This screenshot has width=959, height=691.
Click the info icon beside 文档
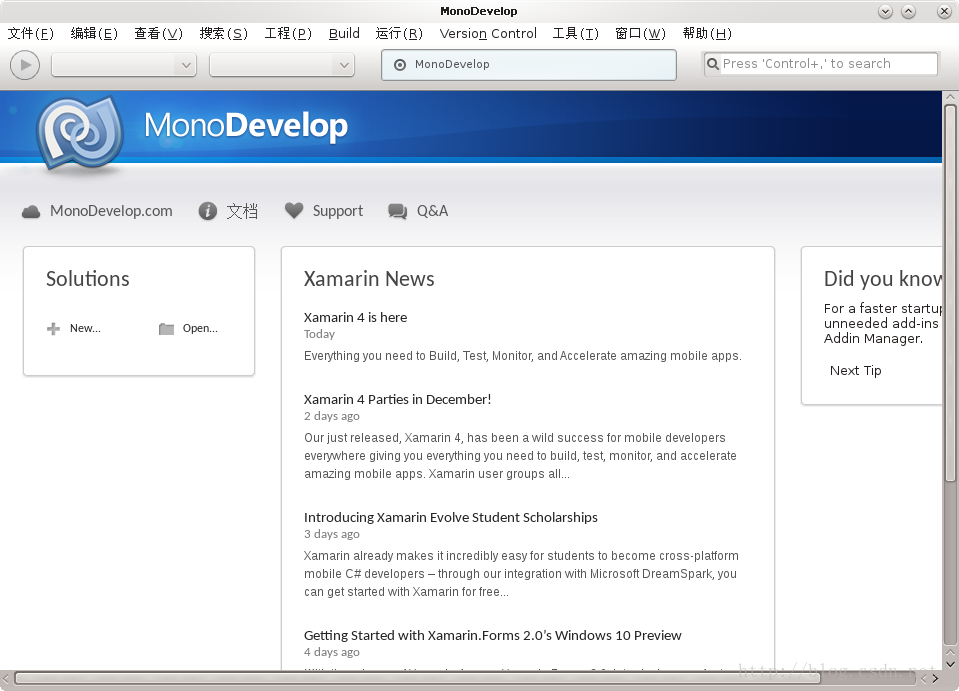(x=208, y=211)
